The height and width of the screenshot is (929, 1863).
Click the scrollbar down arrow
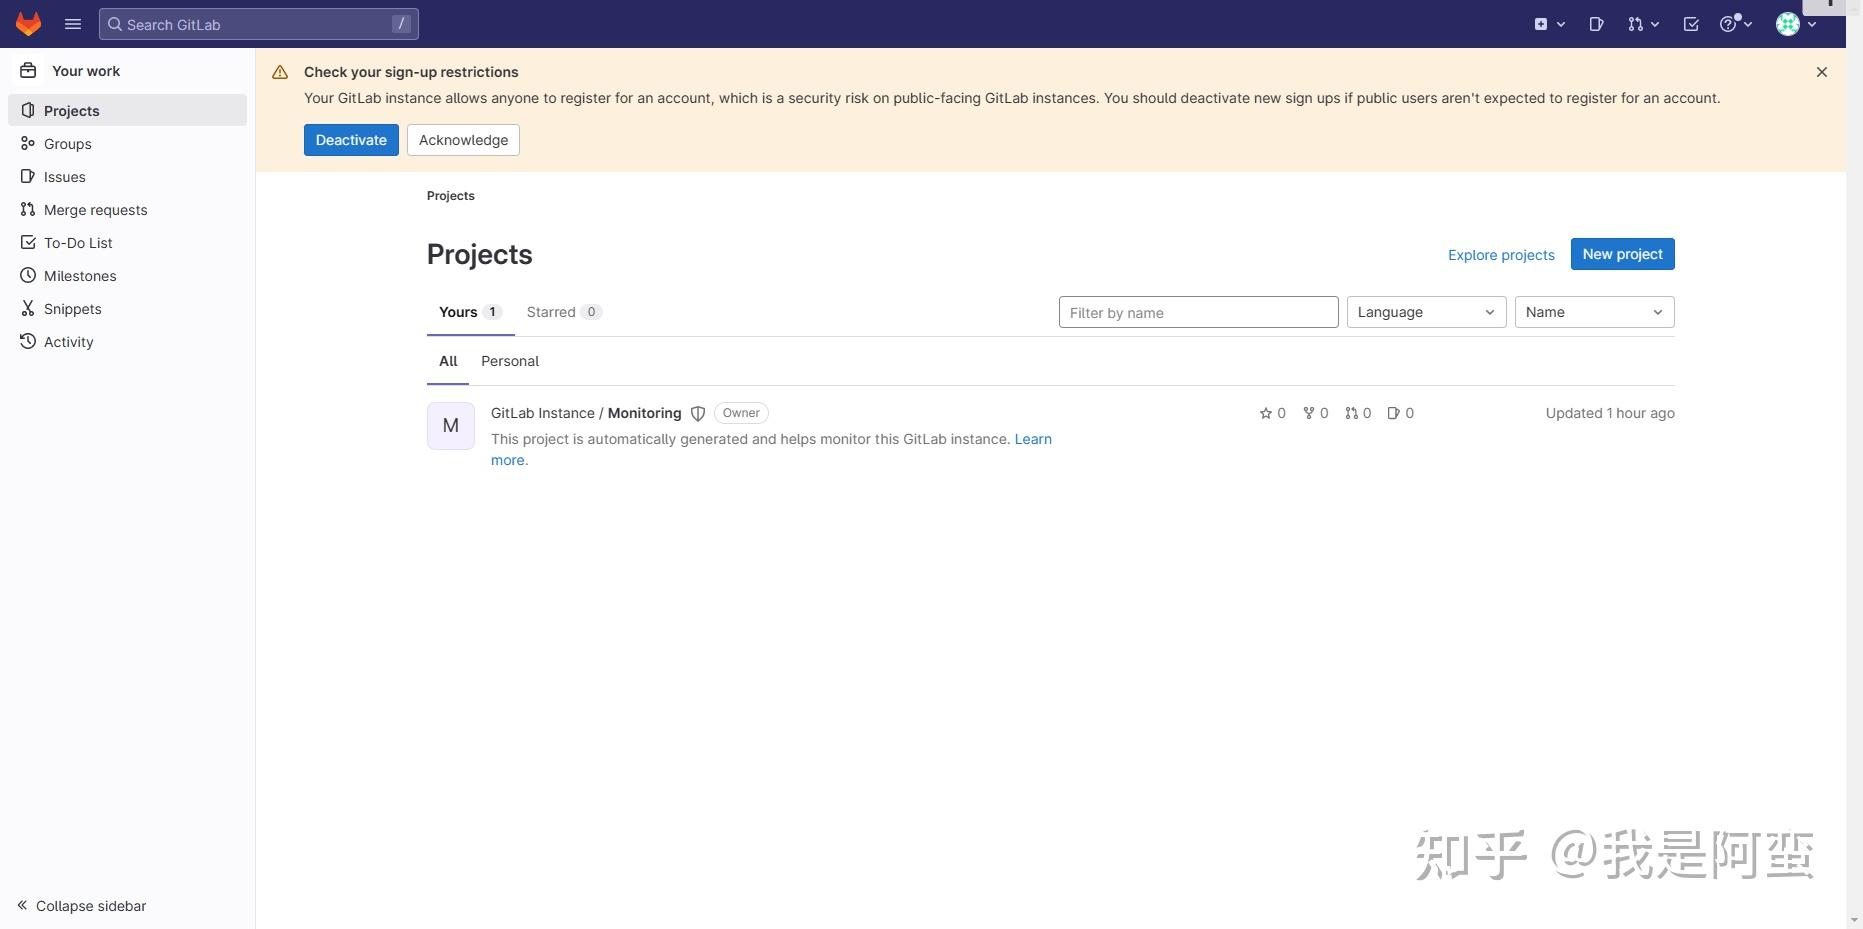click(1855, 920)
